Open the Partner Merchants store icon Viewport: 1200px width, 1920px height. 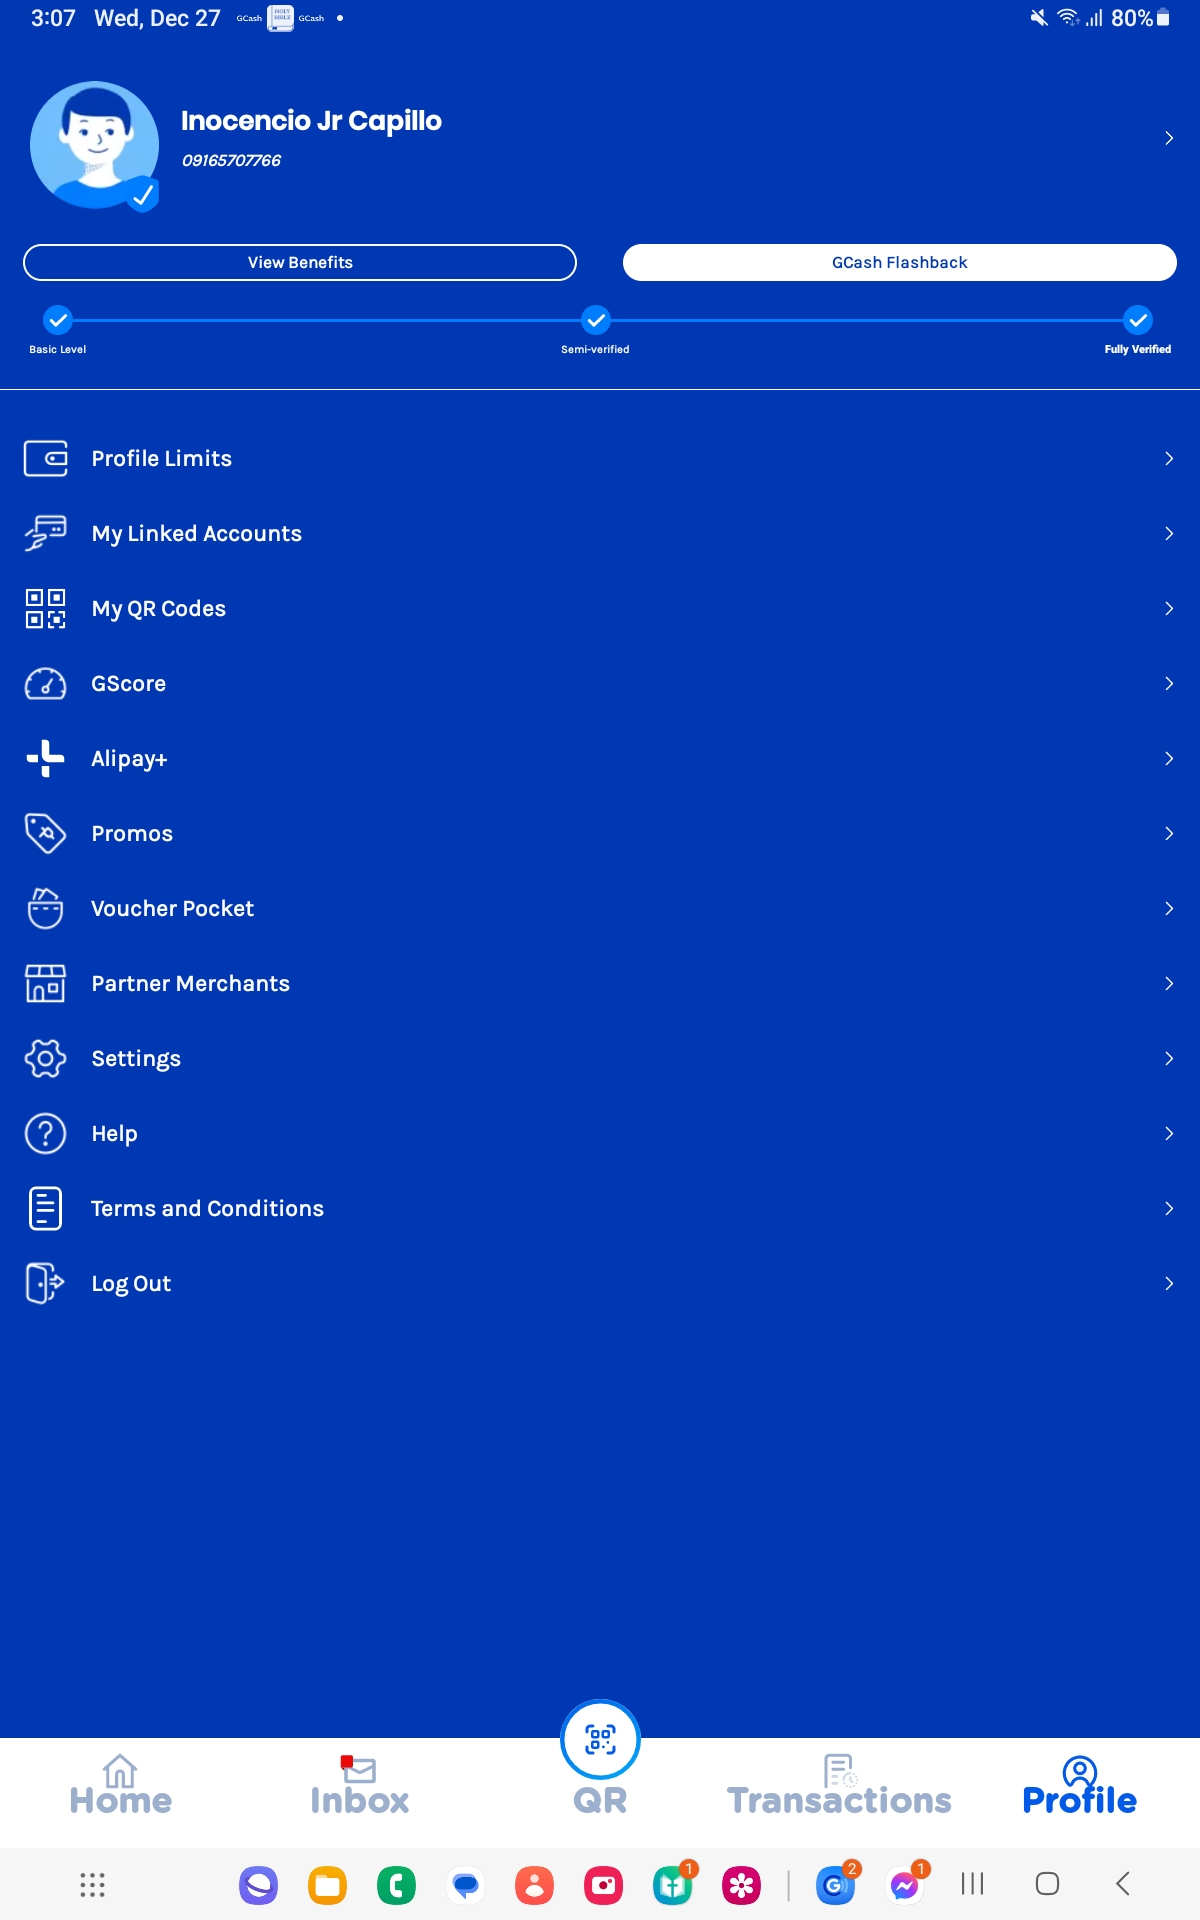coord(45,984)
